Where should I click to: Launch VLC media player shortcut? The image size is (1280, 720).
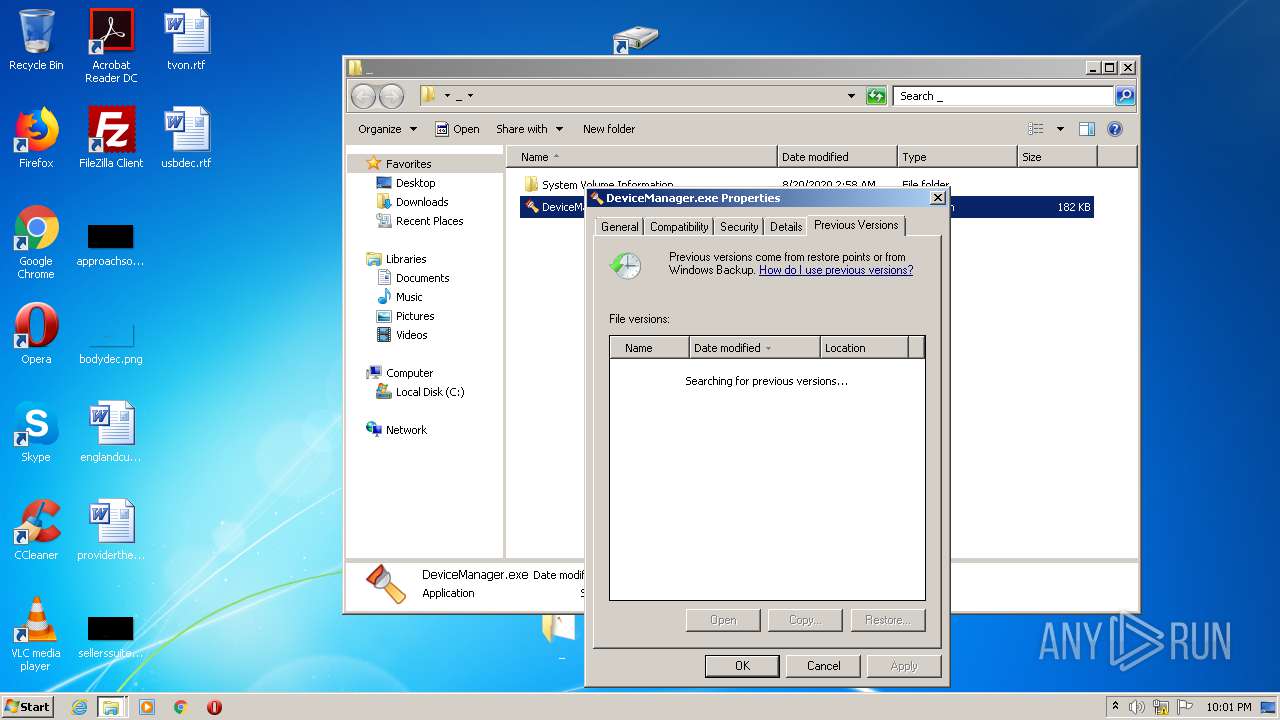[x=36, y=634]
